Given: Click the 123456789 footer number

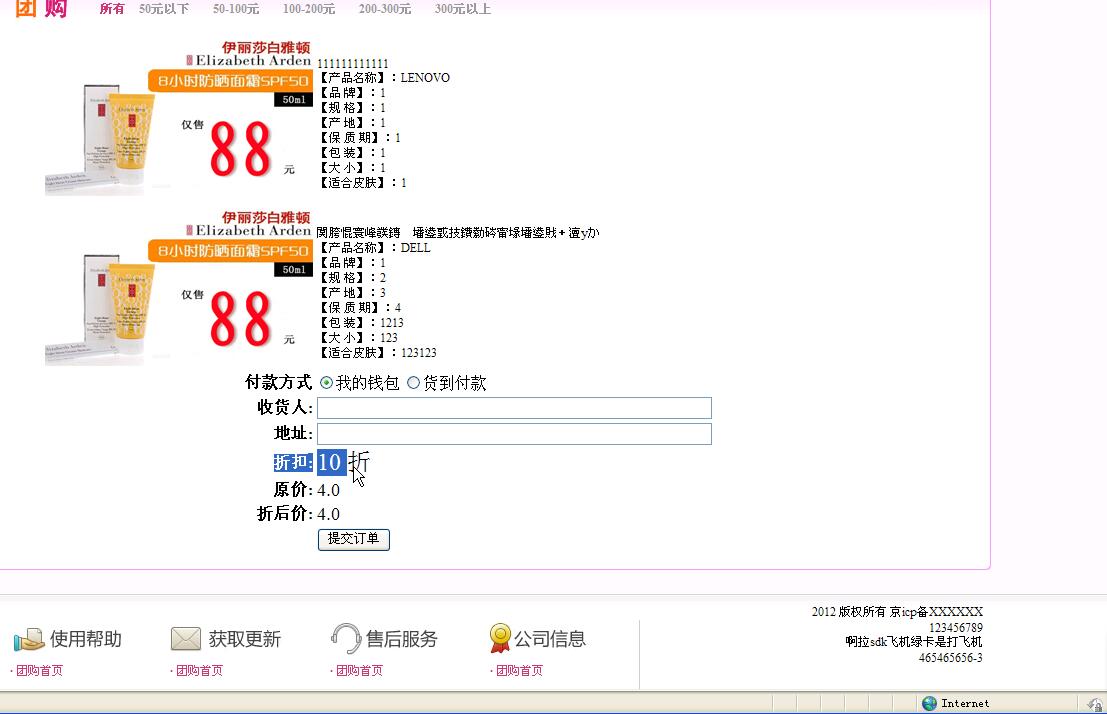Looking at the screenshot, I should (956, 627).
